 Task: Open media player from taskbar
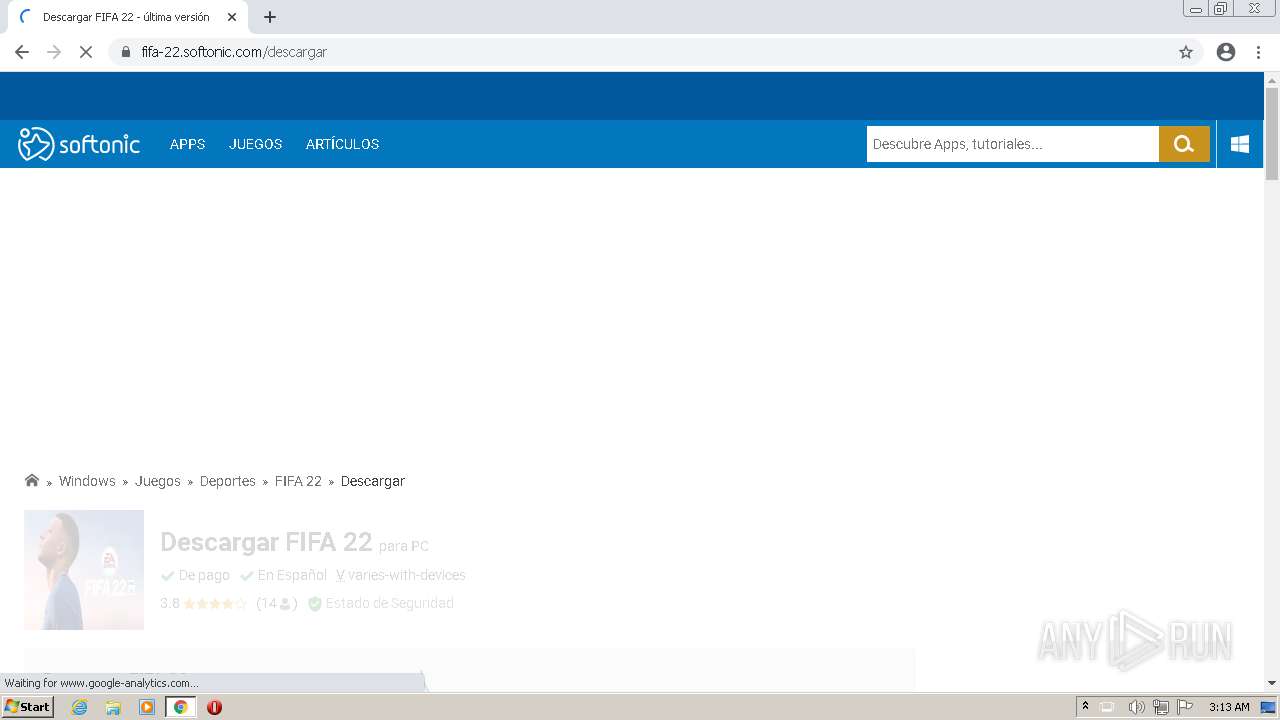click(147, 707)
